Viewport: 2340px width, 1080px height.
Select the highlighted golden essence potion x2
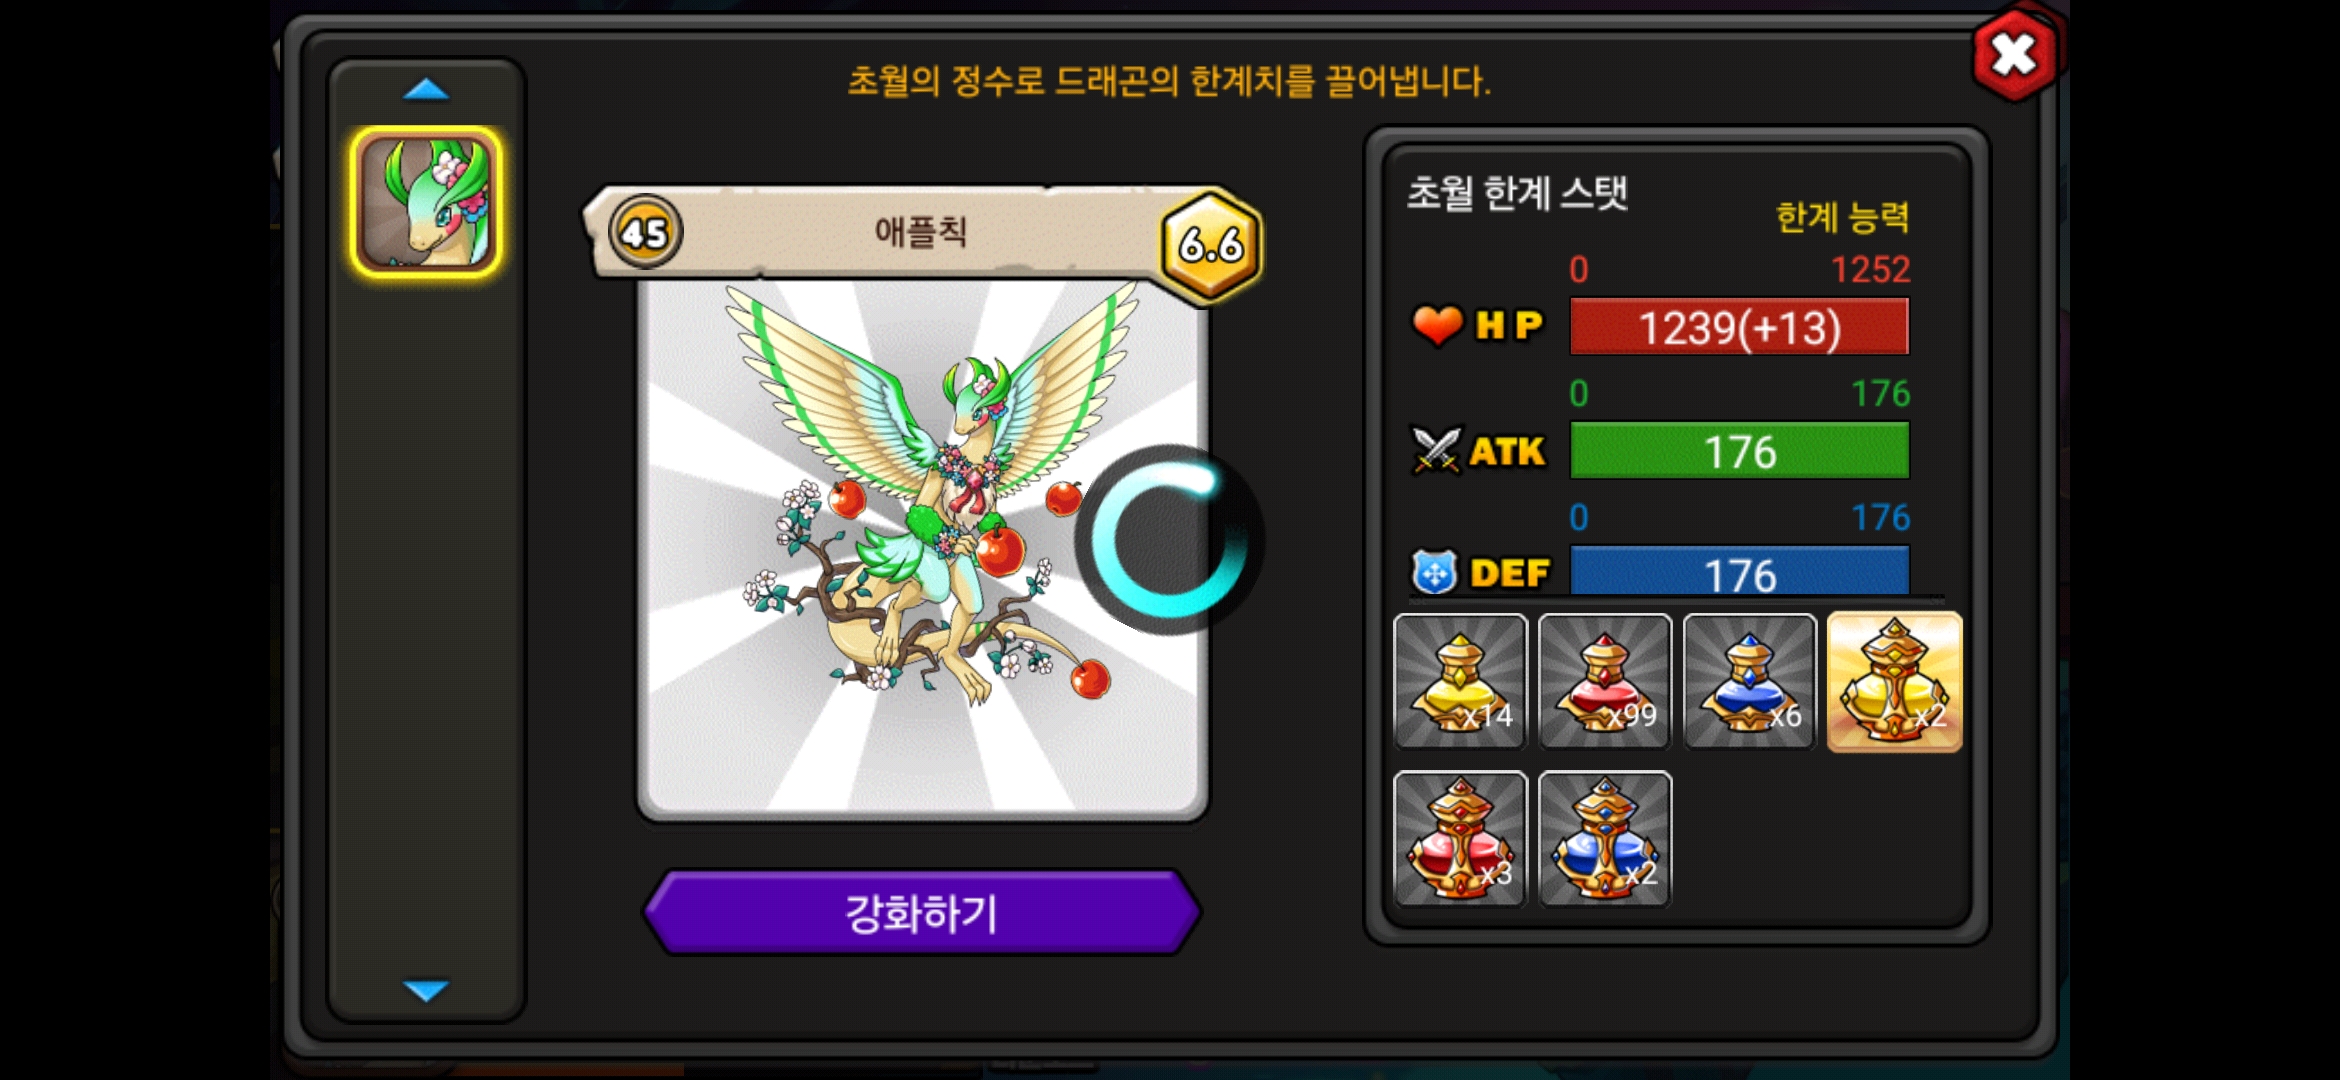click(x=1895, y=681)
